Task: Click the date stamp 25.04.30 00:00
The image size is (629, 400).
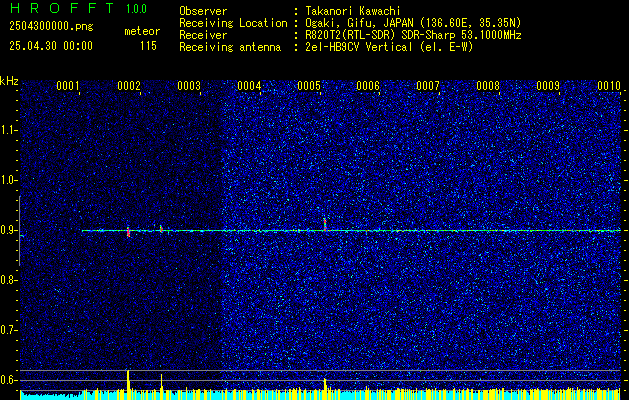Action: pos(51,46)
